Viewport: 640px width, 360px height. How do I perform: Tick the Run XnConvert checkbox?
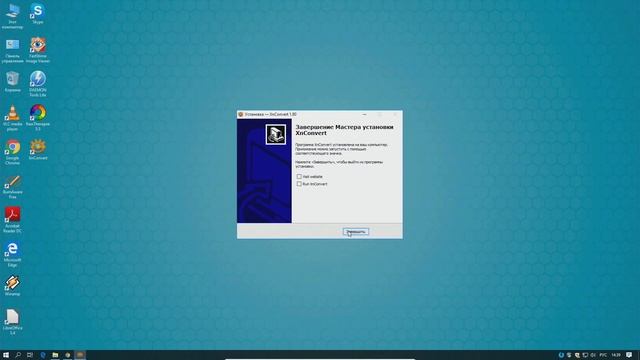click(x=299, y=184)
